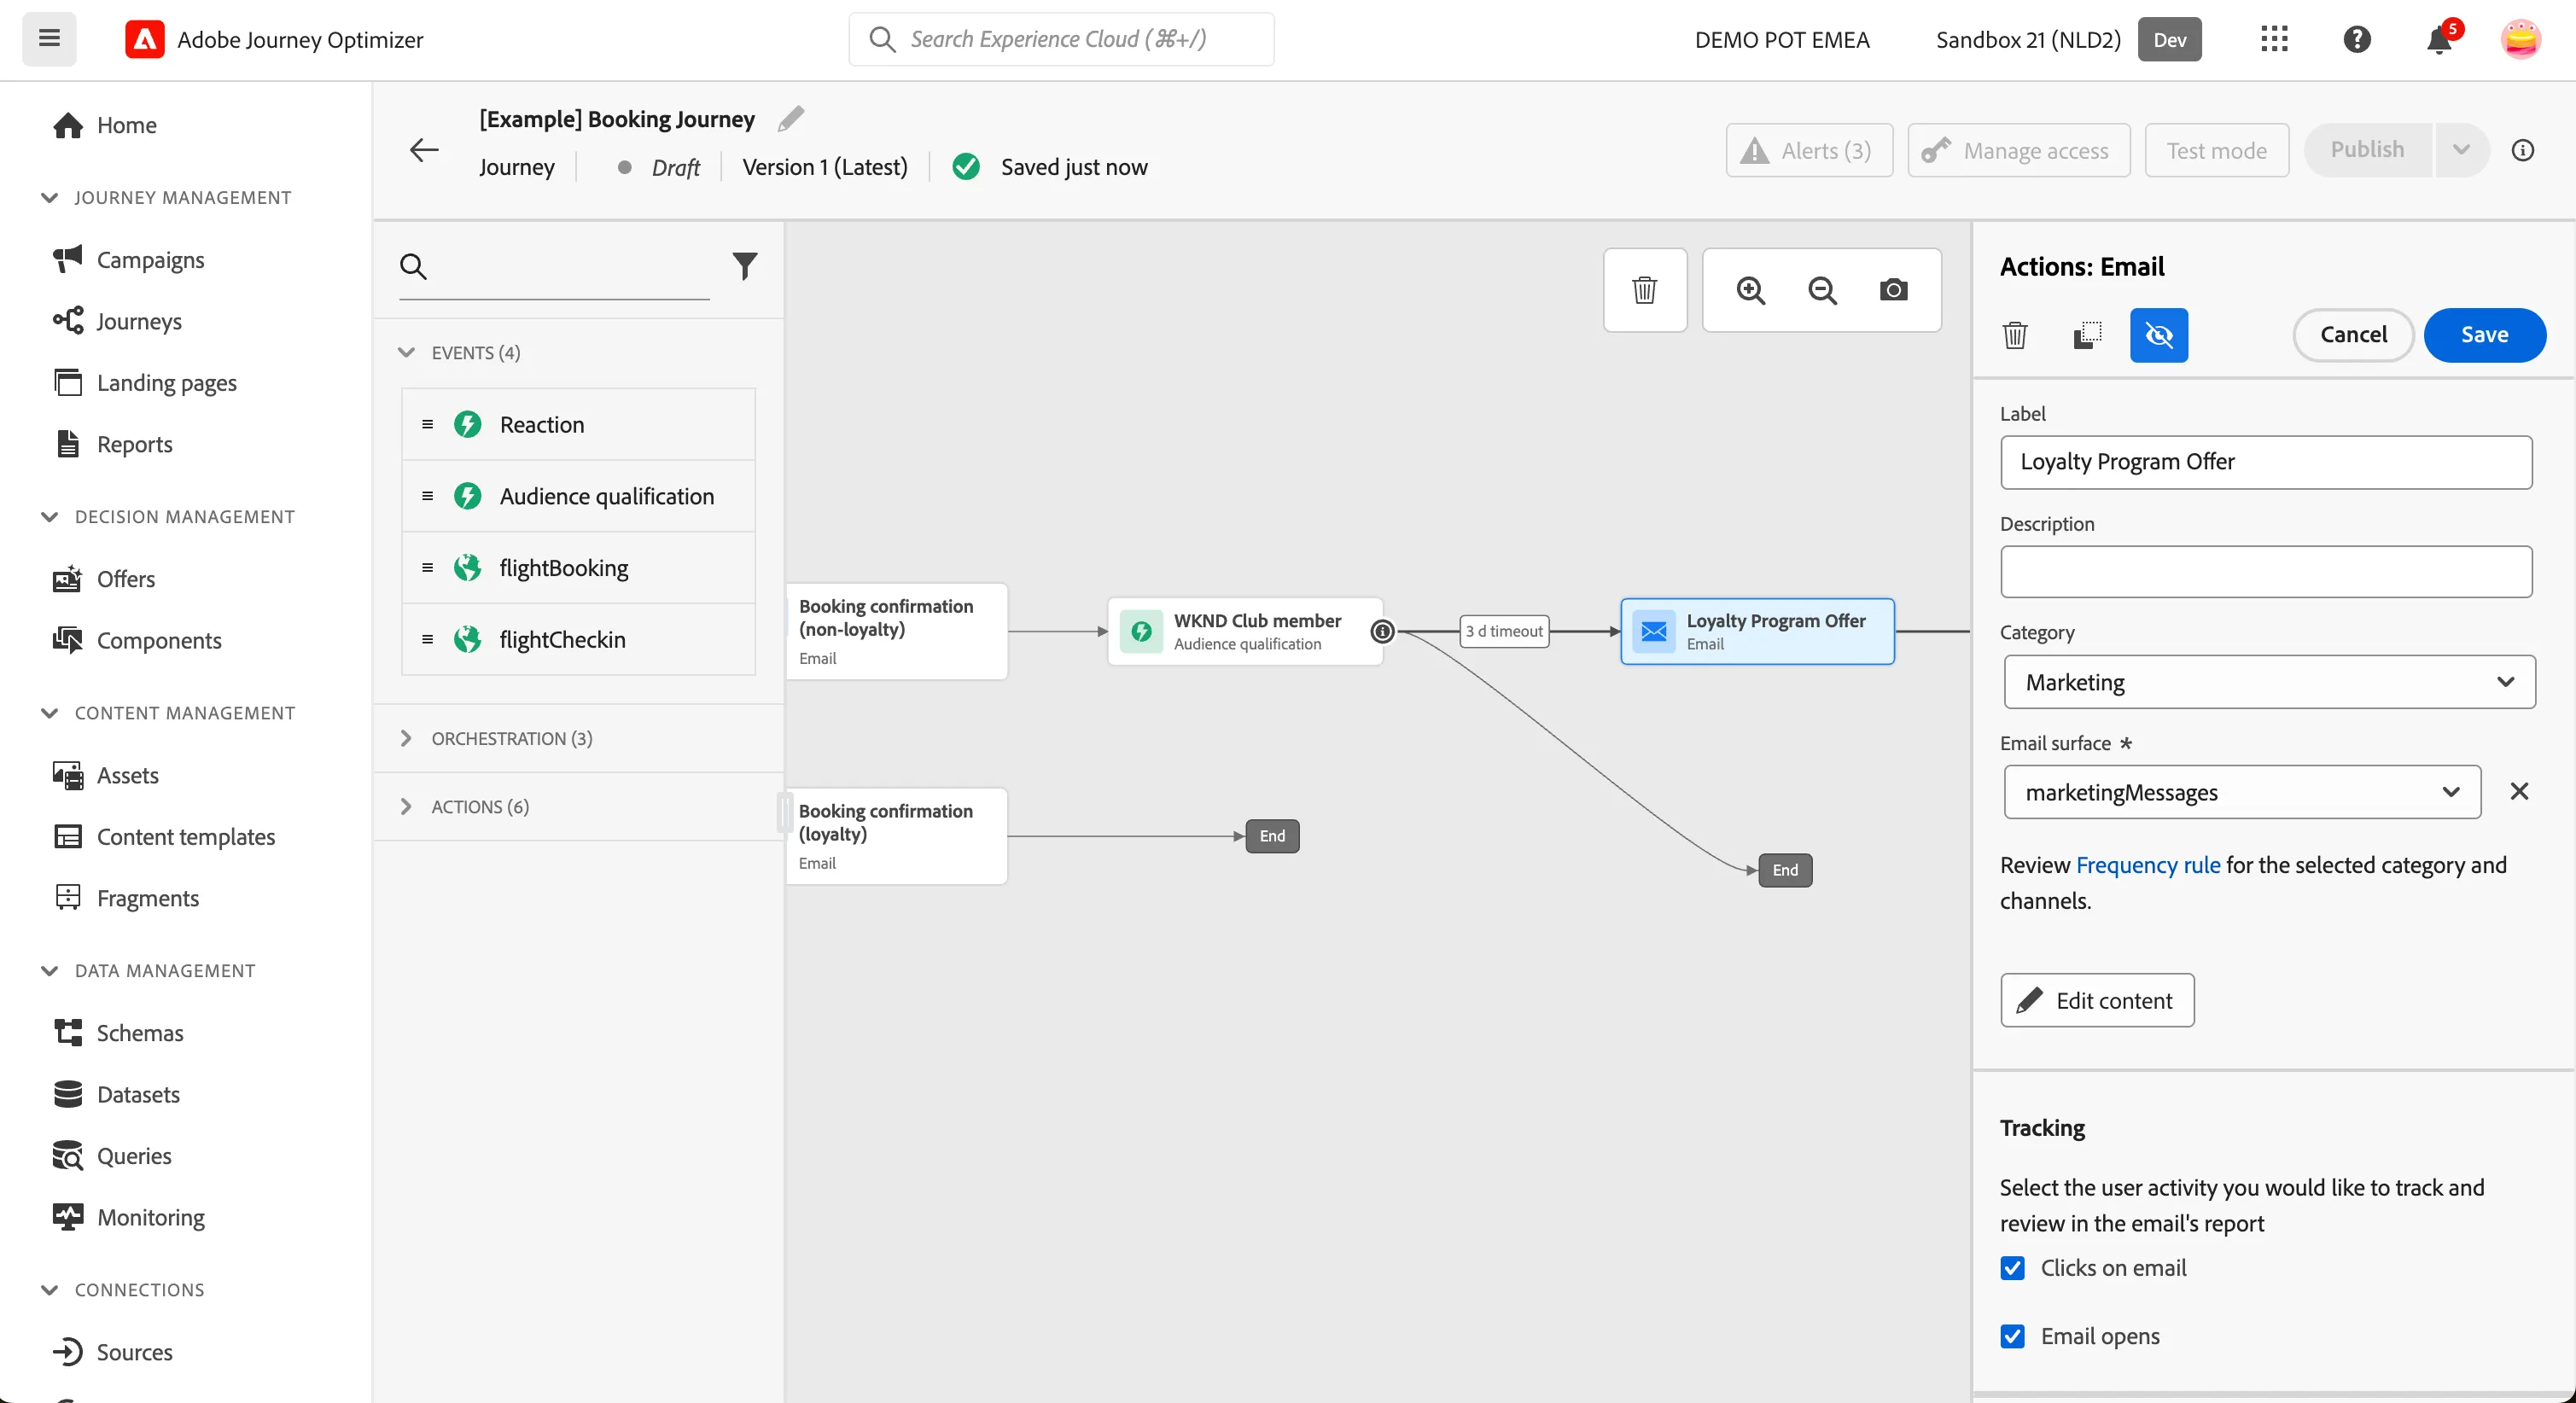Viewport: 2576px width, 1403px height.
Task: Open the Email surface marketingMessages dropdown
Action: pos(2241,792)
